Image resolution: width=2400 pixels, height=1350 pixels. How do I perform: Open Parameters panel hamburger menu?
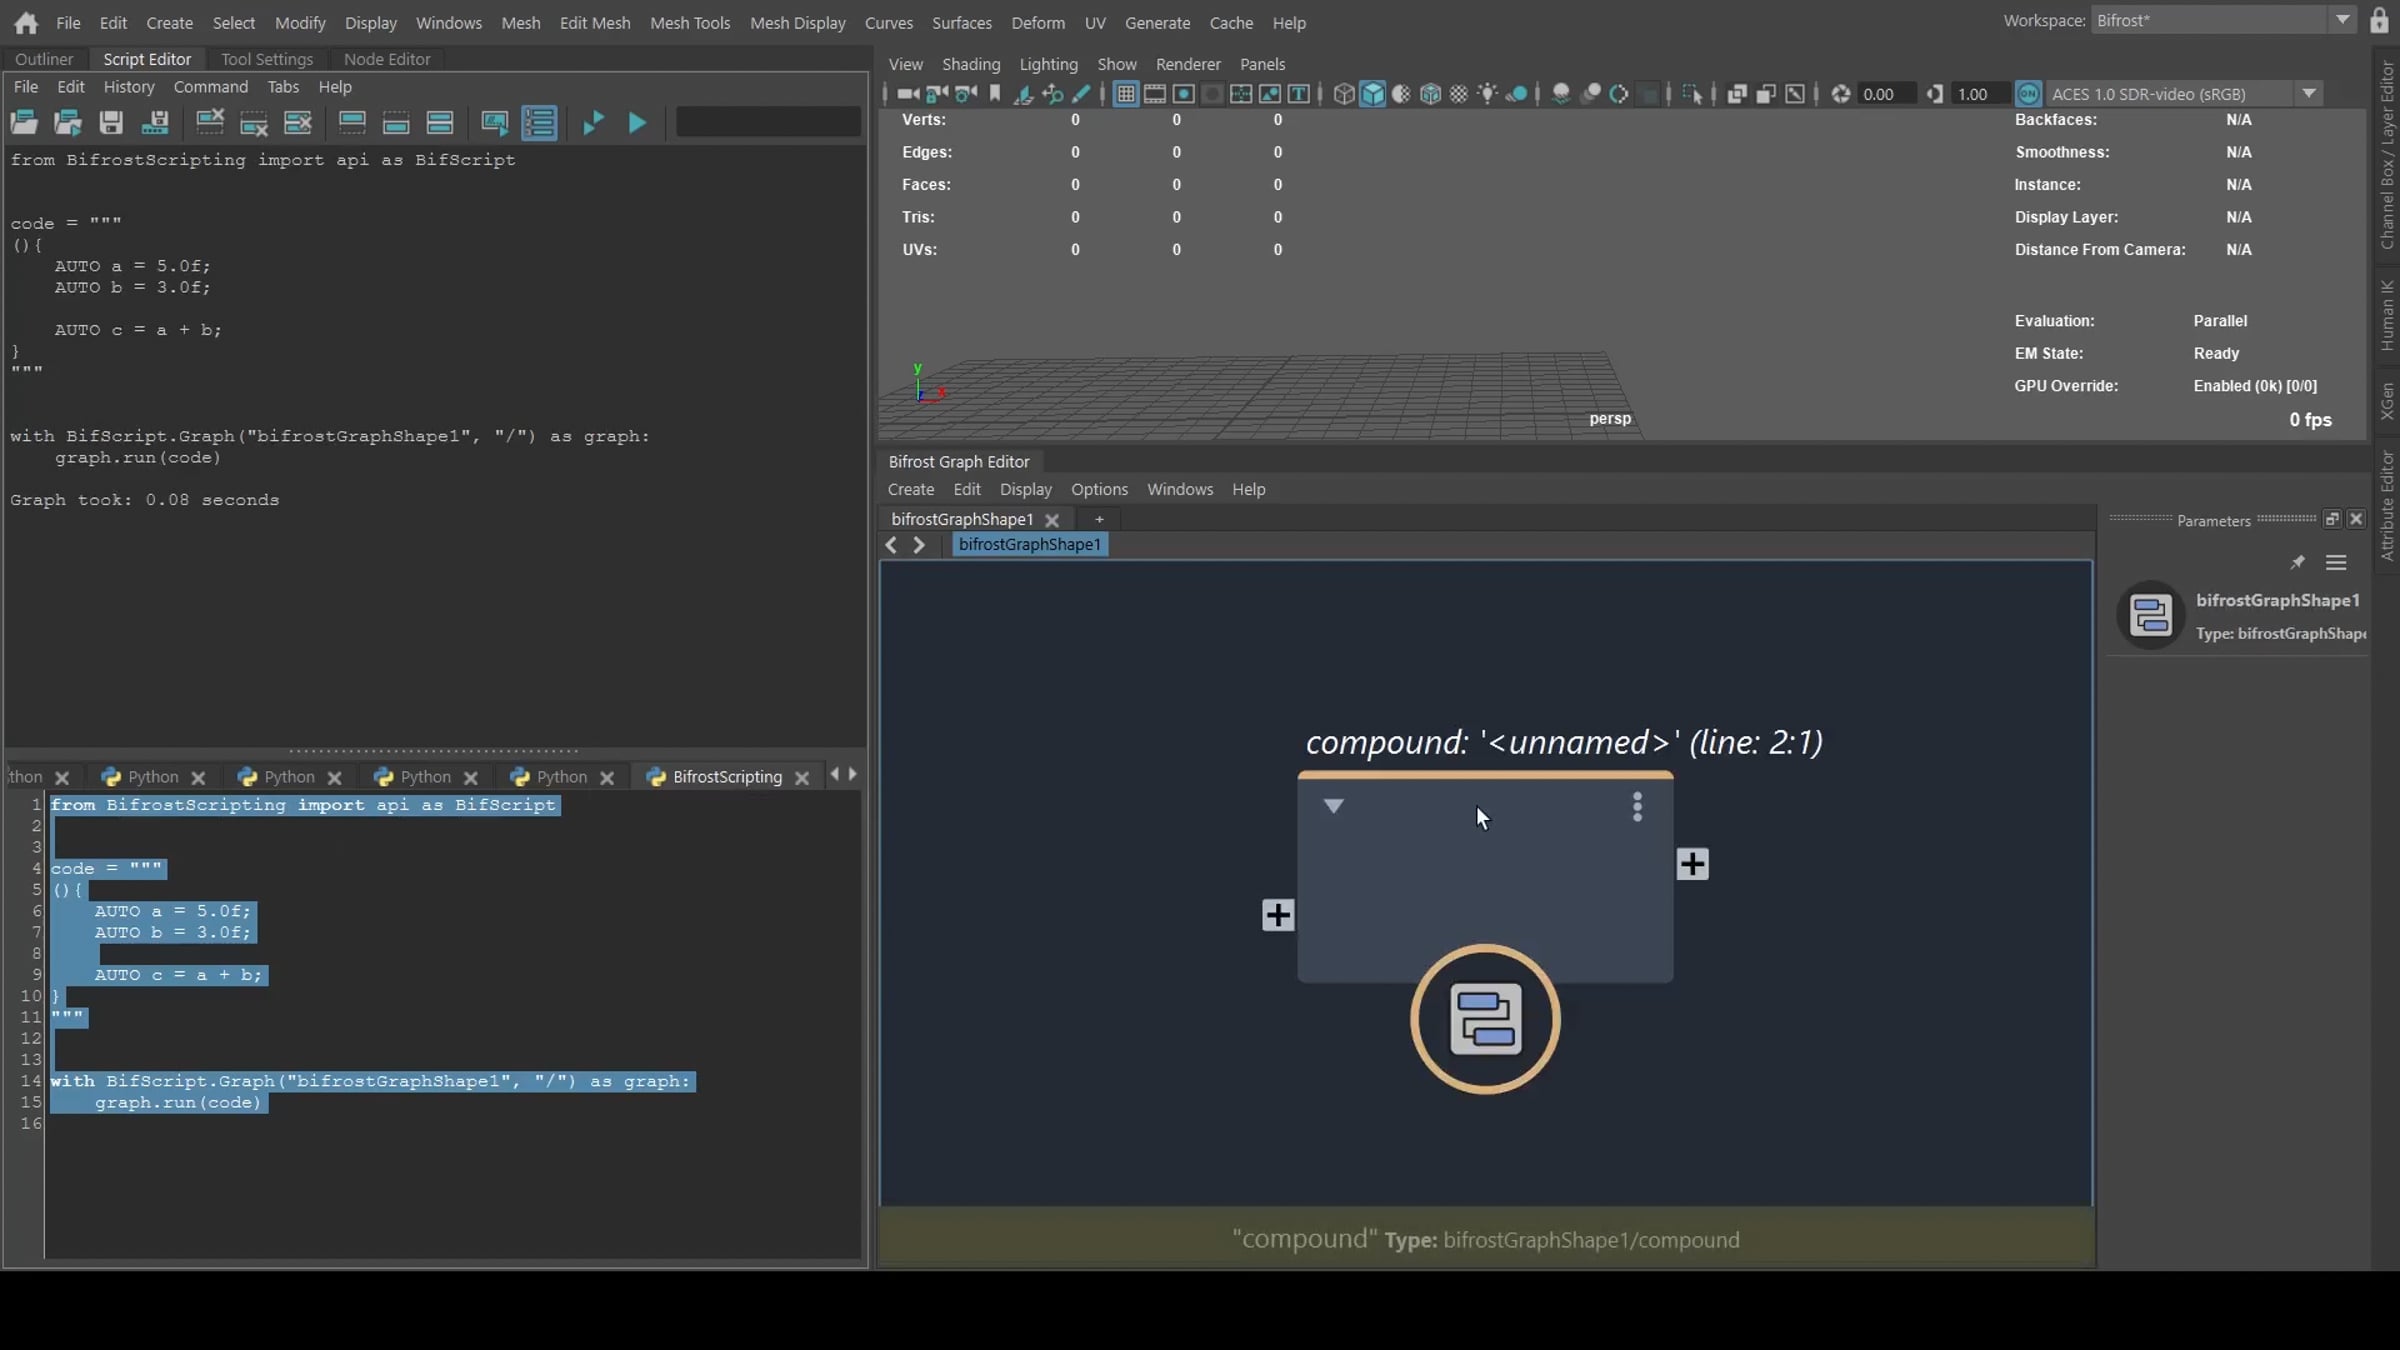[x=2336, y=563]
